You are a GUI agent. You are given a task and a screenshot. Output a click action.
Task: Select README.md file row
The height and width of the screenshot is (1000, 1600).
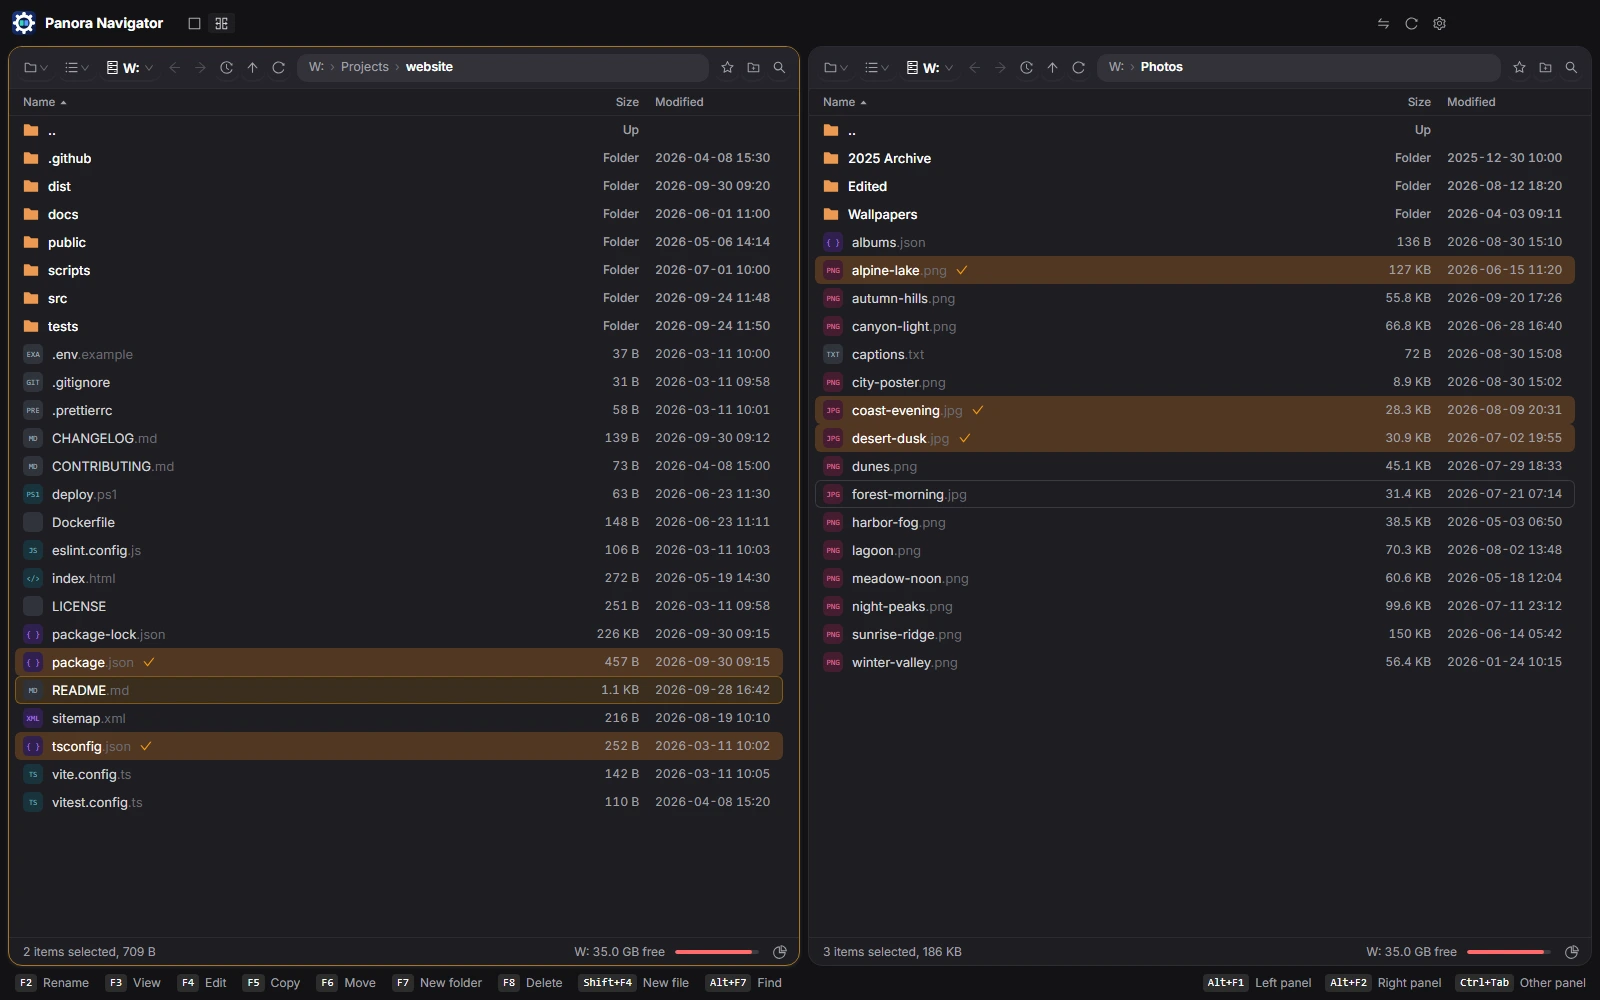tap(399, 690)
